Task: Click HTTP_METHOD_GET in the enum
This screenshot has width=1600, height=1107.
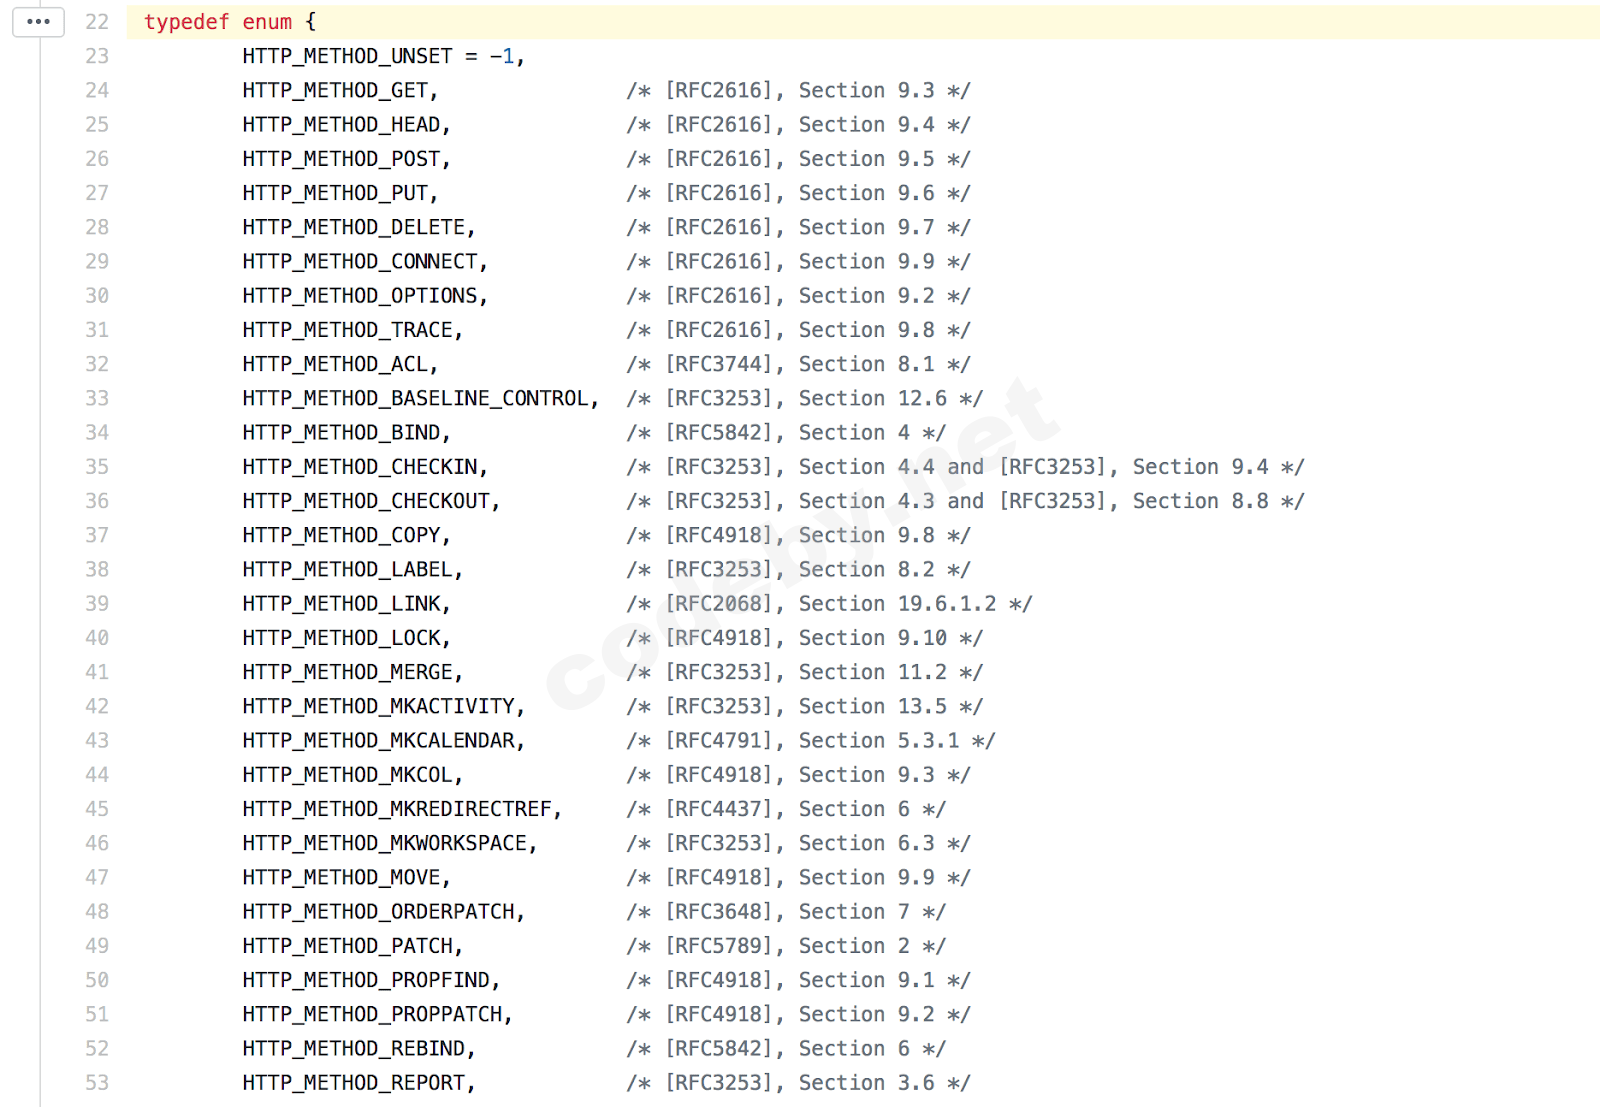Action: (x=335, y=91)
